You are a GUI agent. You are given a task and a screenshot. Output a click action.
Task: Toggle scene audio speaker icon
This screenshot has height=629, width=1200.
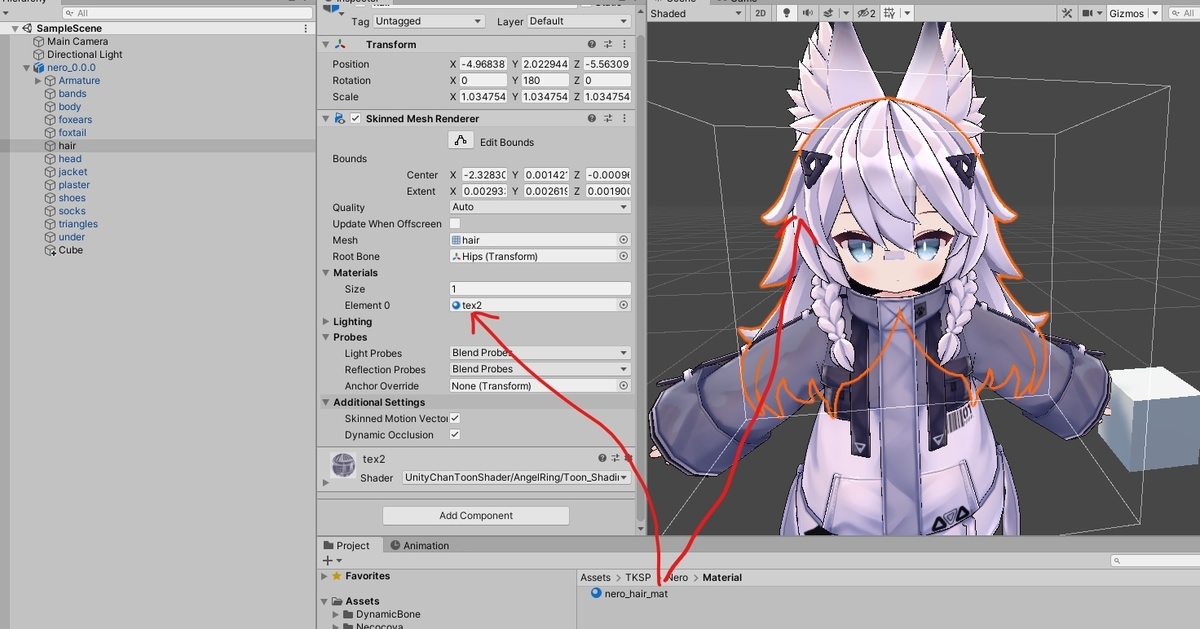(808, 14)
